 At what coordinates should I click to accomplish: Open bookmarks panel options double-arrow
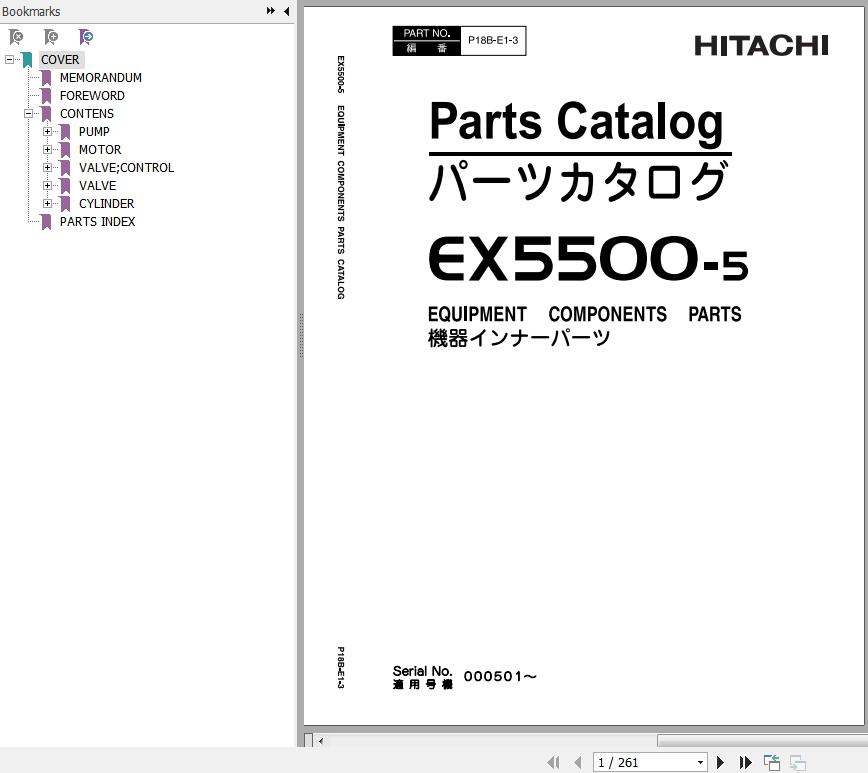(x=270, y=11)
